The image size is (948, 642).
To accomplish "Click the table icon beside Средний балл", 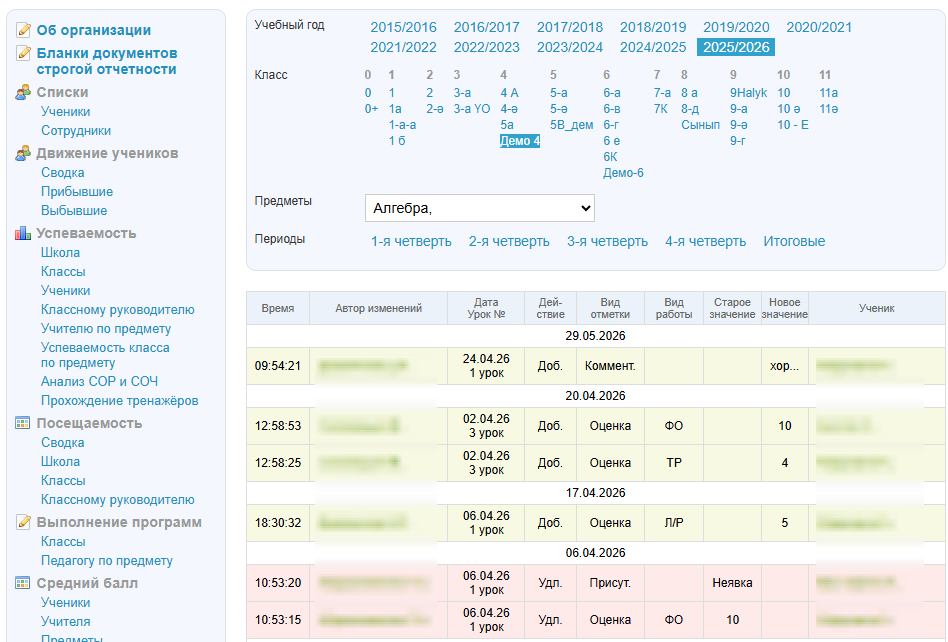I will 23,583.
